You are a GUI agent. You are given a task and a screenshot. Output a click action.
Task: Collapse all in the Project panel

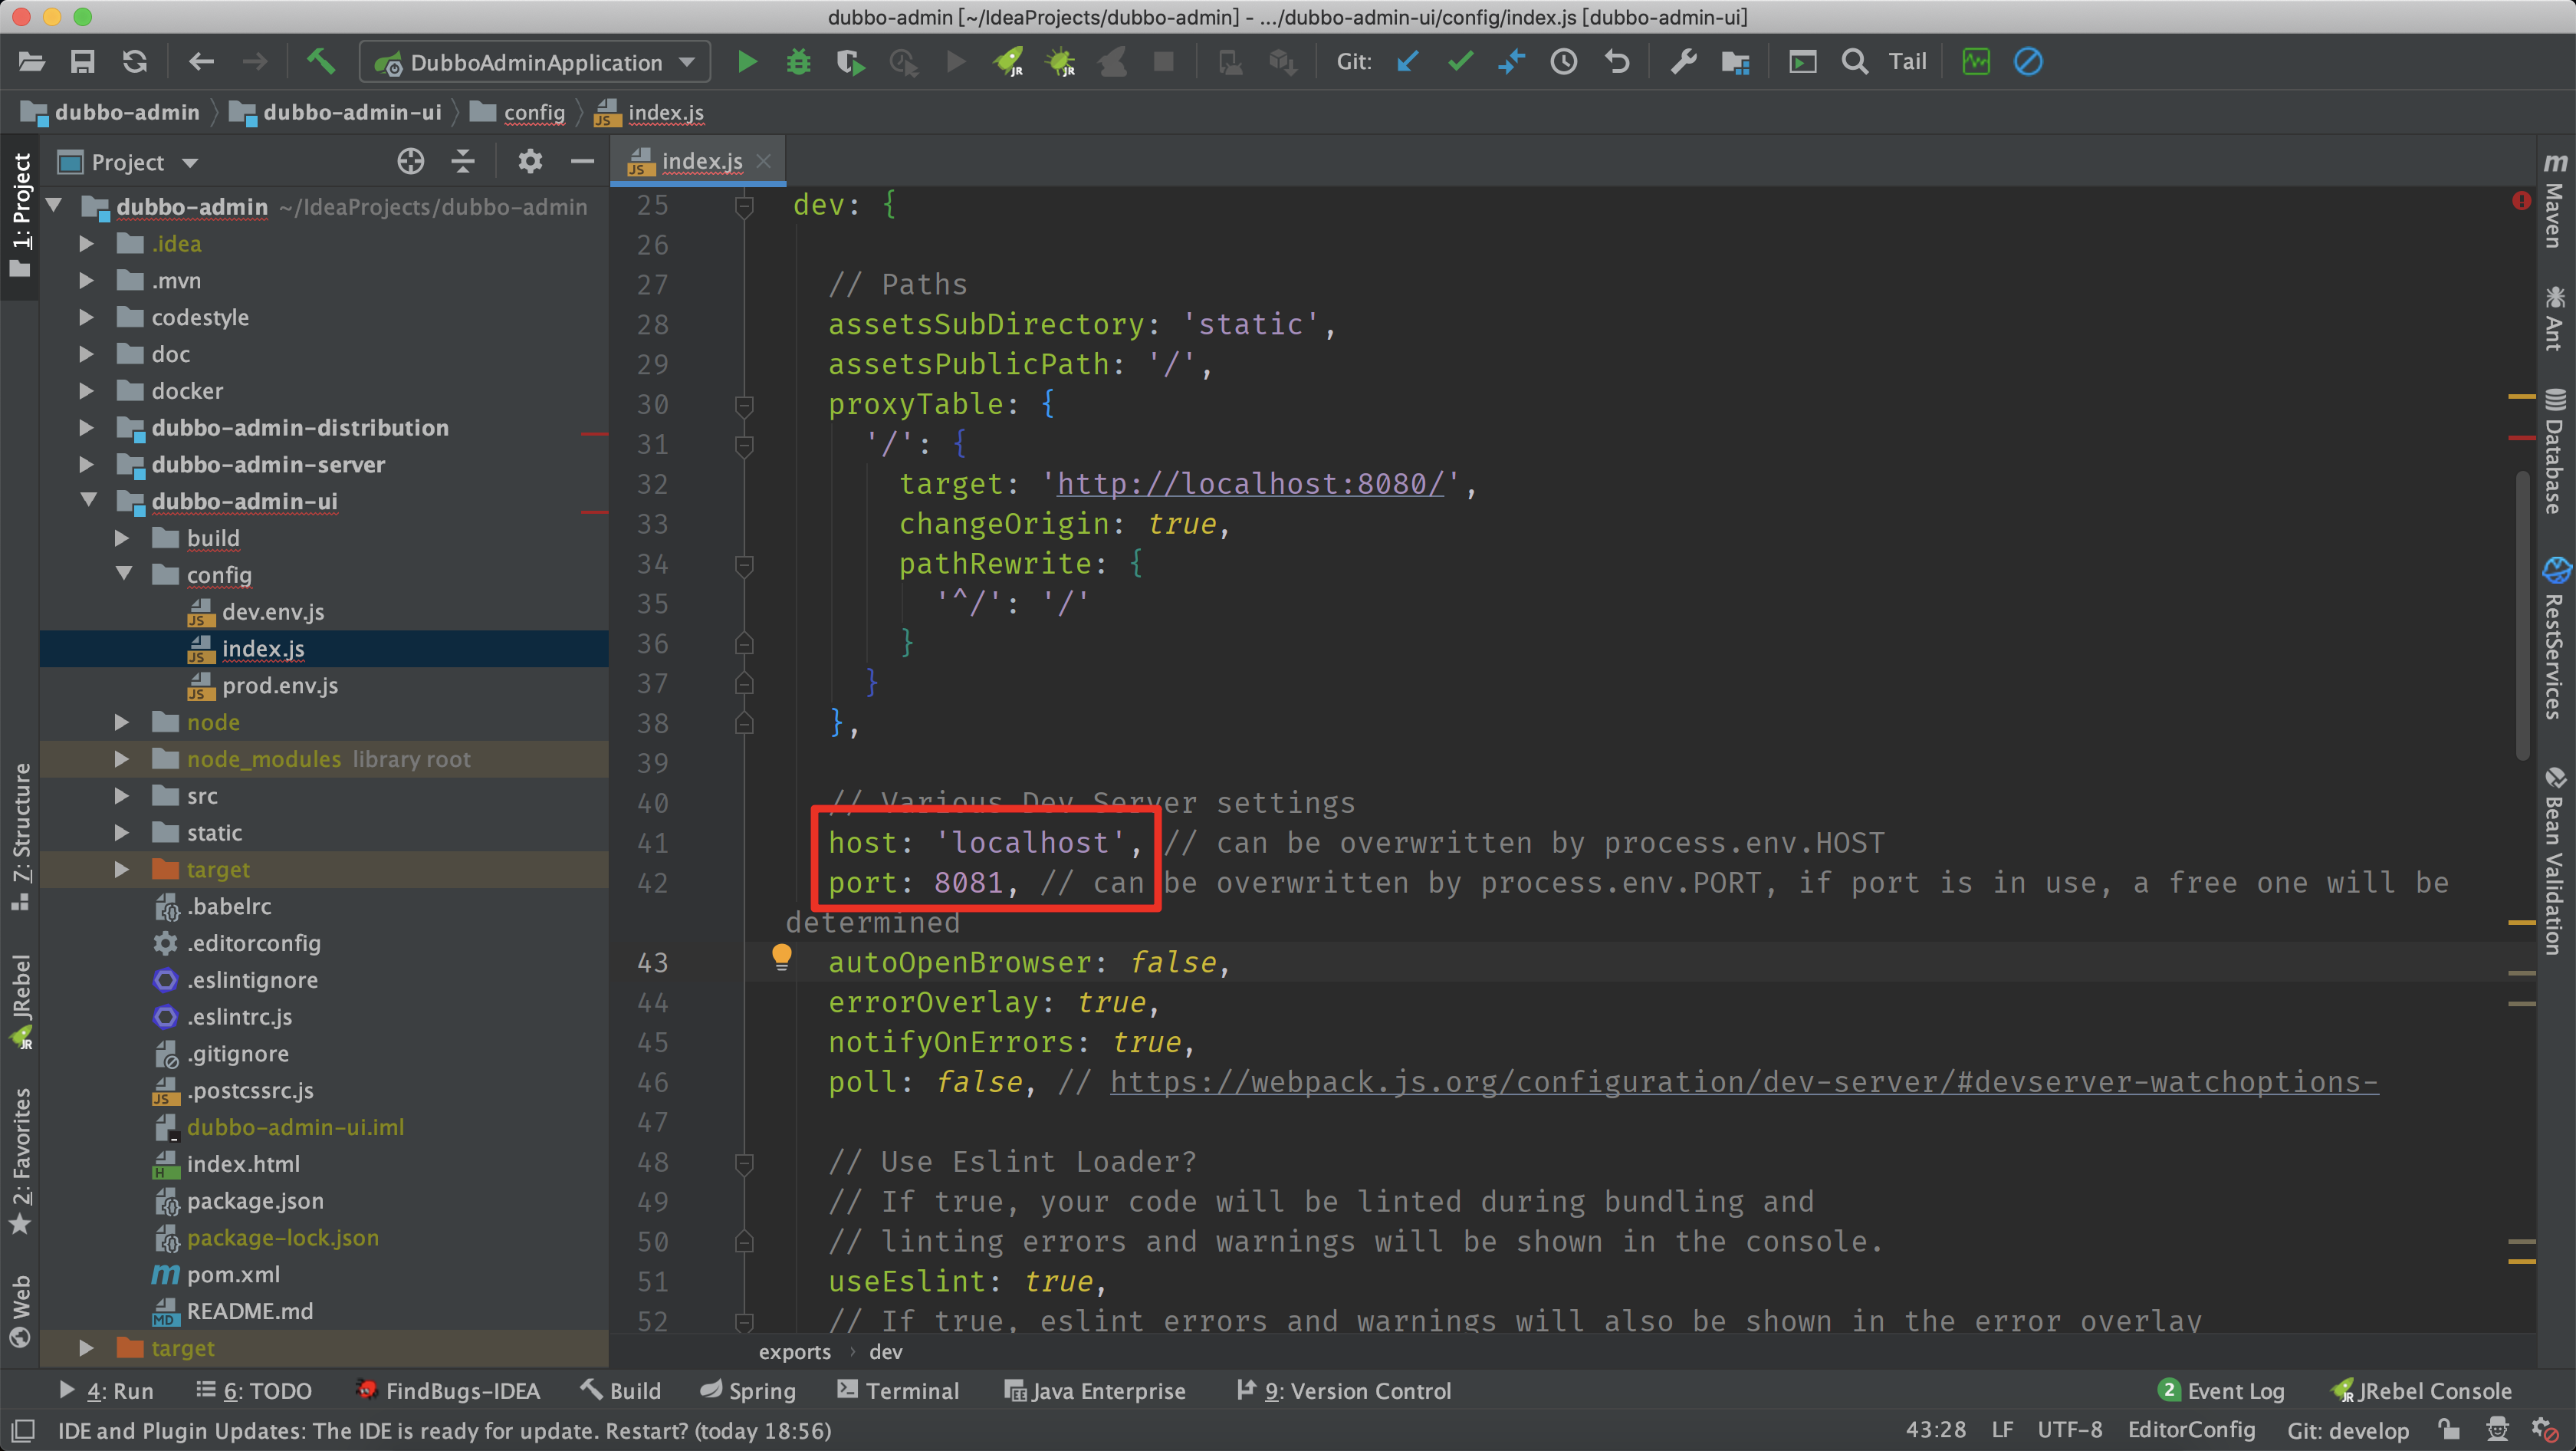click(462, 161)
